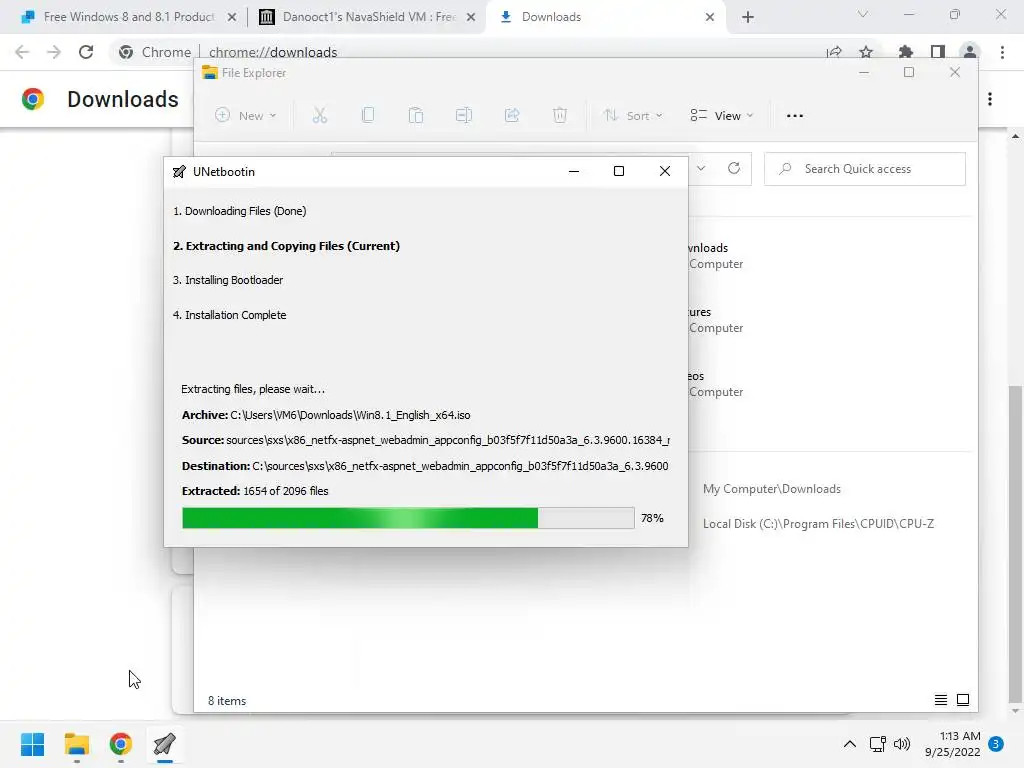Viewport: 1024px width, 768px height.
Task: Click the Search Quick access field
Action: click(x=865, y=169)
